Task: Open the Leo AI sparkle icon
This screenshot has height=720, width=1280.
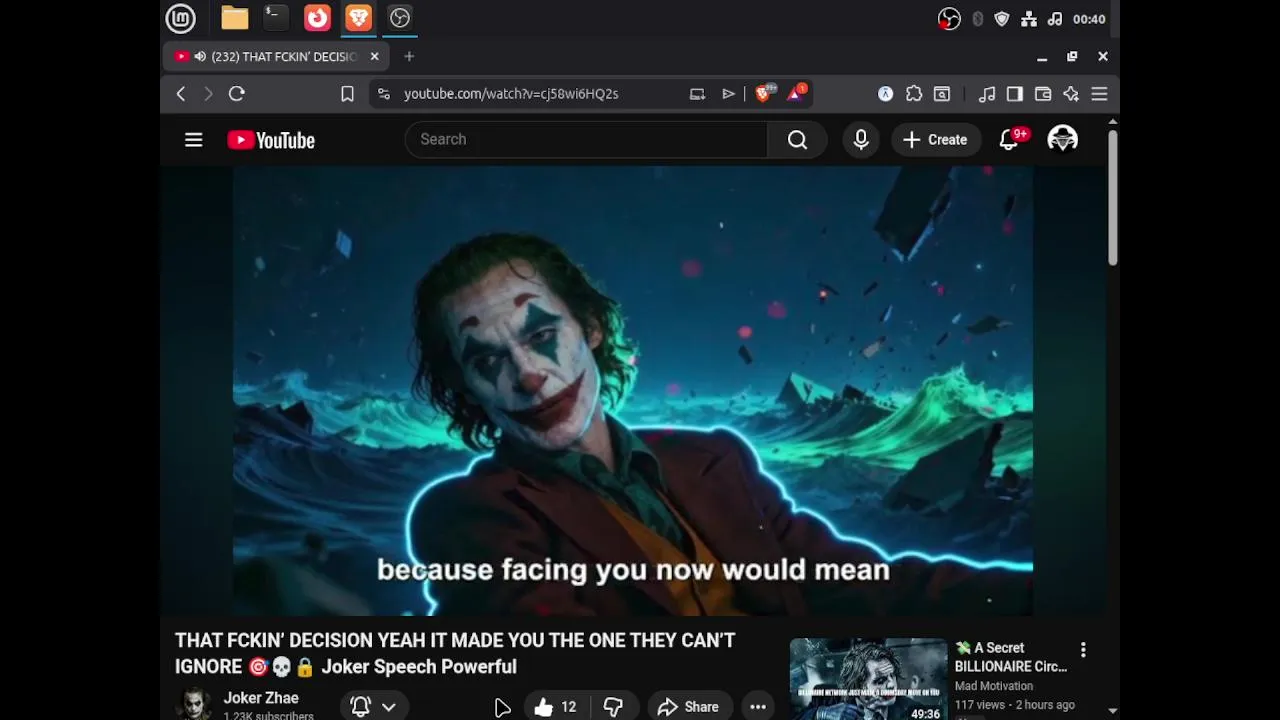Action: point(1071,94)
